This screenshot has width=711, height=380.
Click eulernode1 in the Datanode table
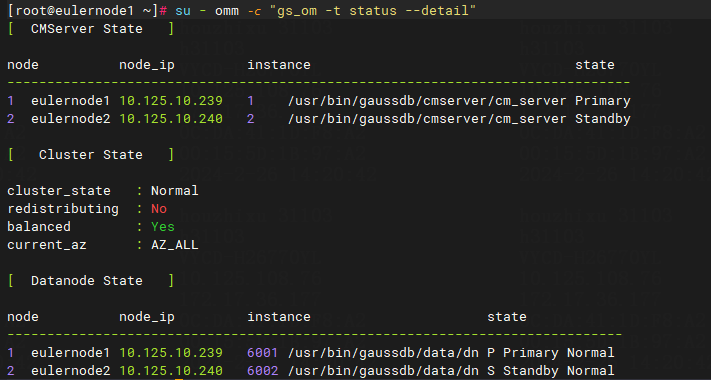pos(71,353)
